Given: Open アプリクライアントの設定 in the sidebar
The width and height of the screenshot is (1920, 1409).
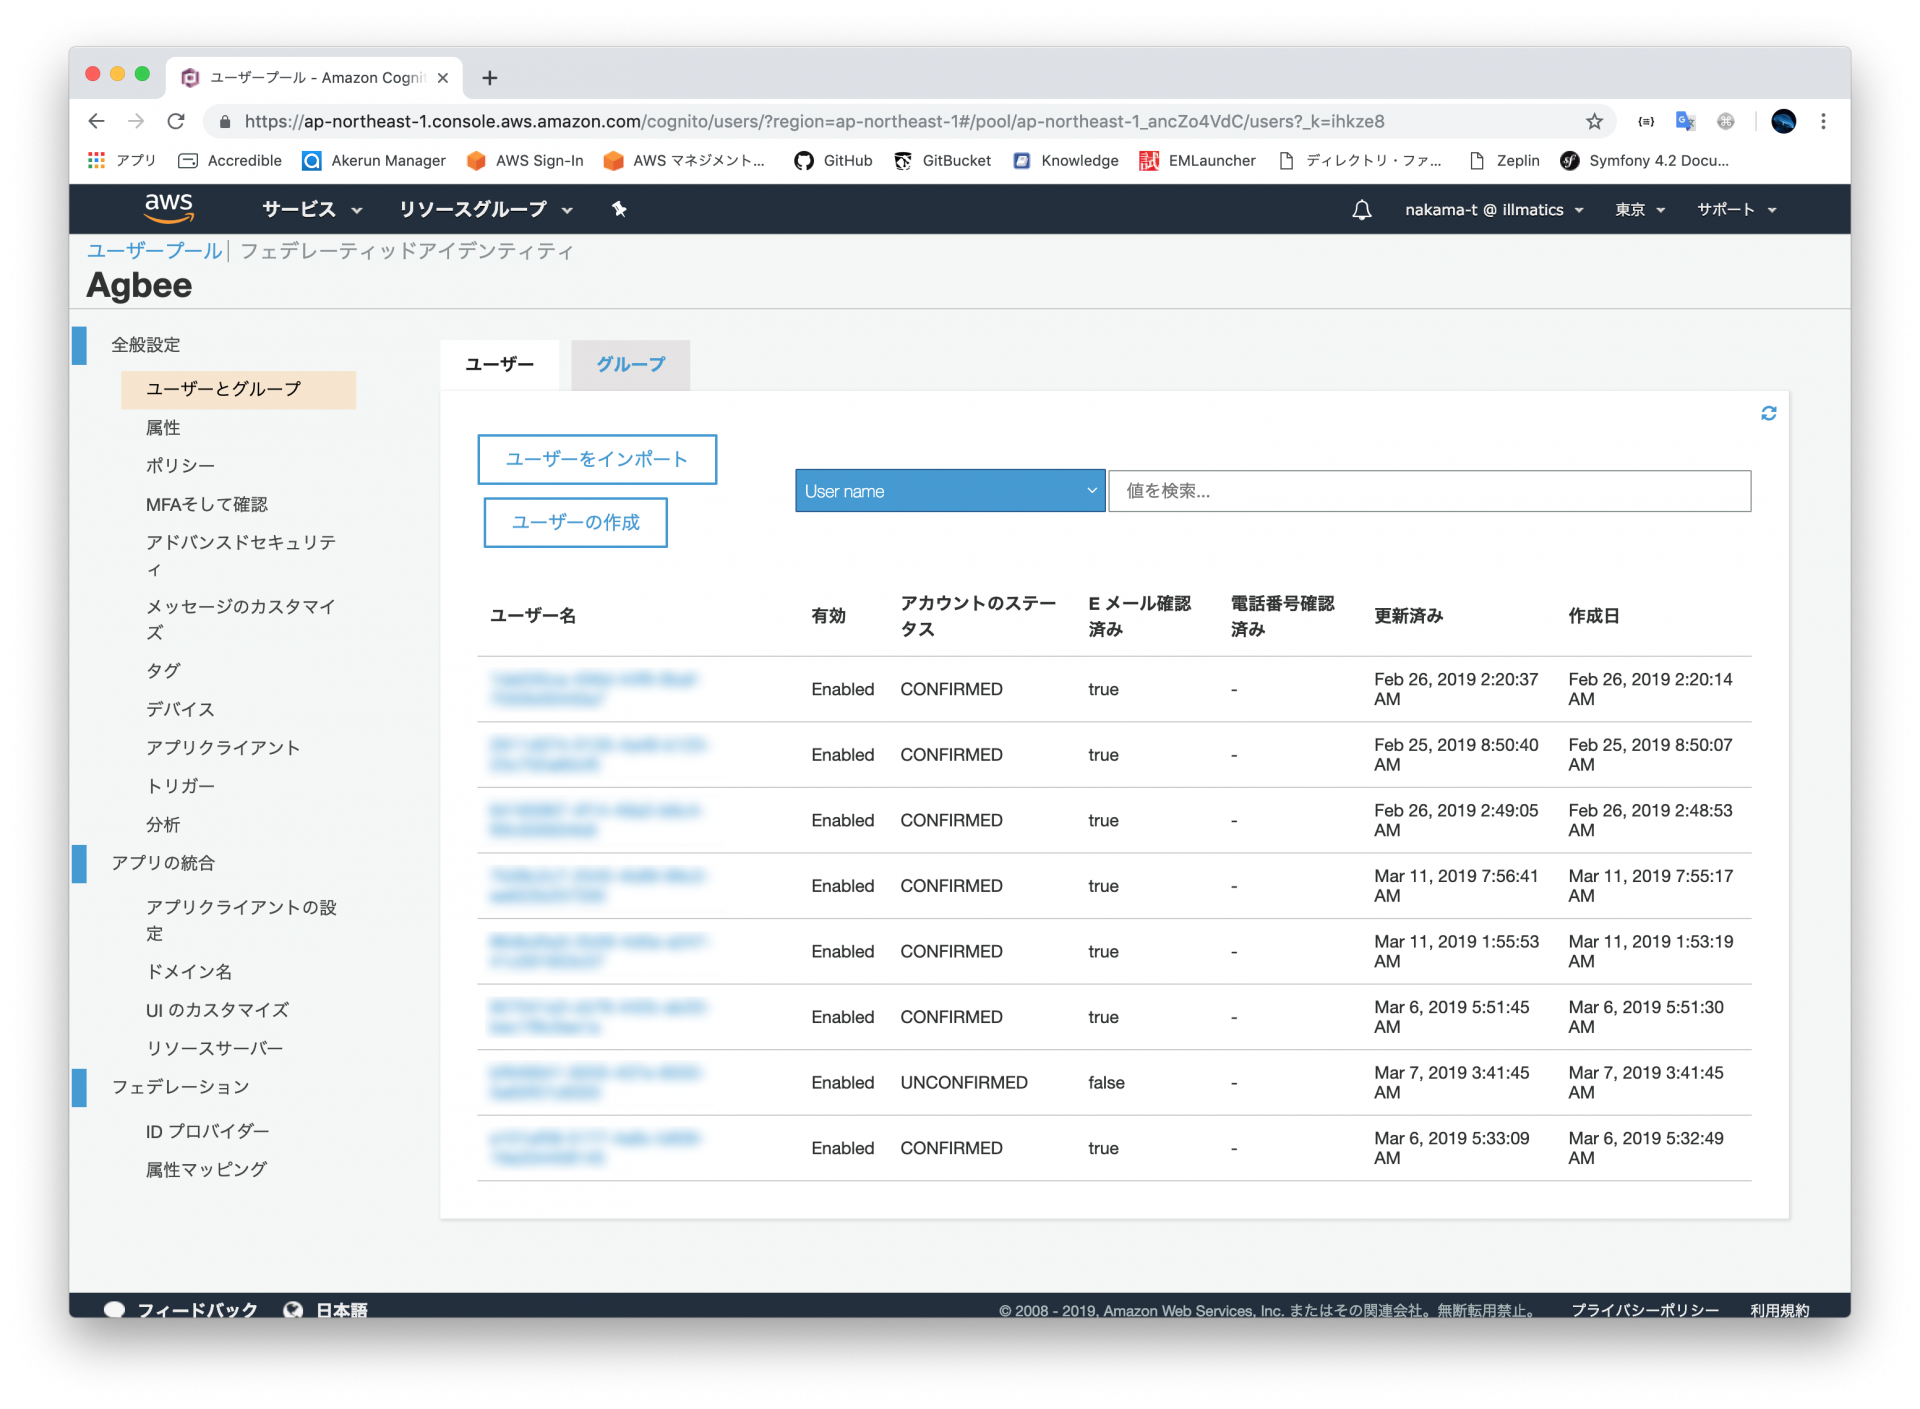Looking at the screenshot, I should point(240,920).
